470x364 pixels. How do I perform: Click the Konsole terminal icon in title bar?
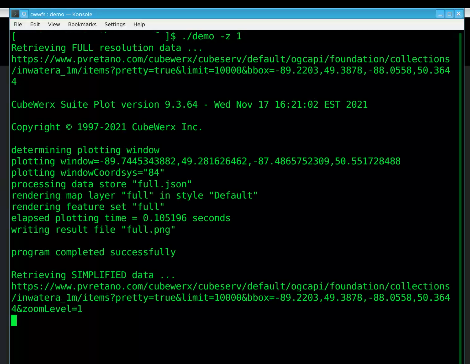pos(15,14)
